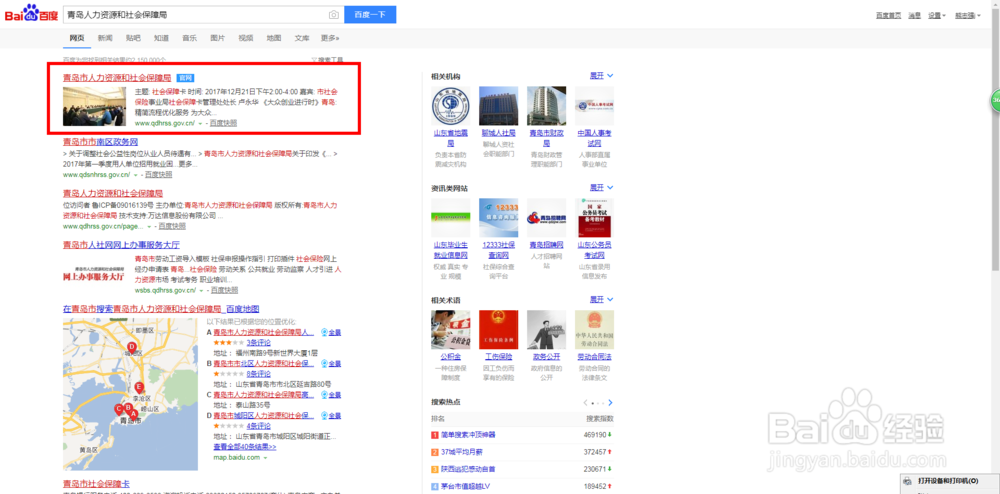Click the 青岛市财政局 building thumbnail

click(546, 106)
